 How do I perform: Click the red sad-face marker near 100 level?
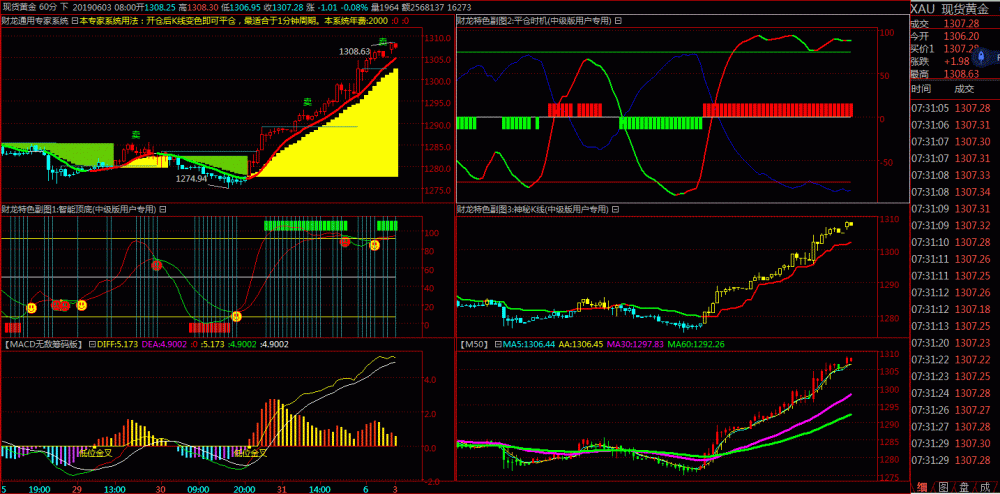click(345, 241)
